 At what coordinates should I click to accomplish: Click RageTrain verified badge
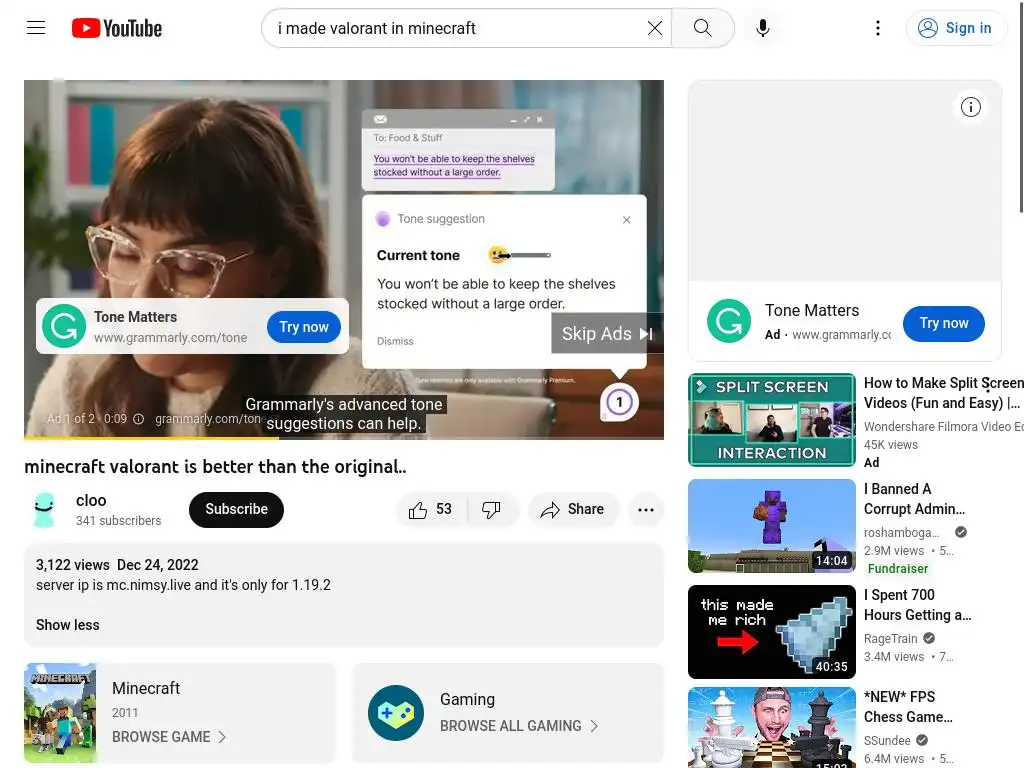pos(929,638)
